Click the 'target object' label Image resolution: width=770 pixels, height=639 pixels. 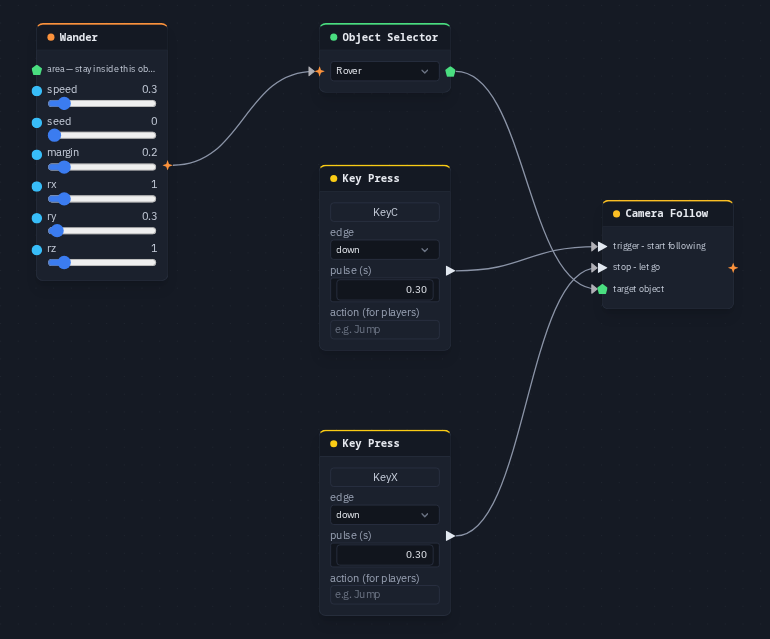click(638, 289)
